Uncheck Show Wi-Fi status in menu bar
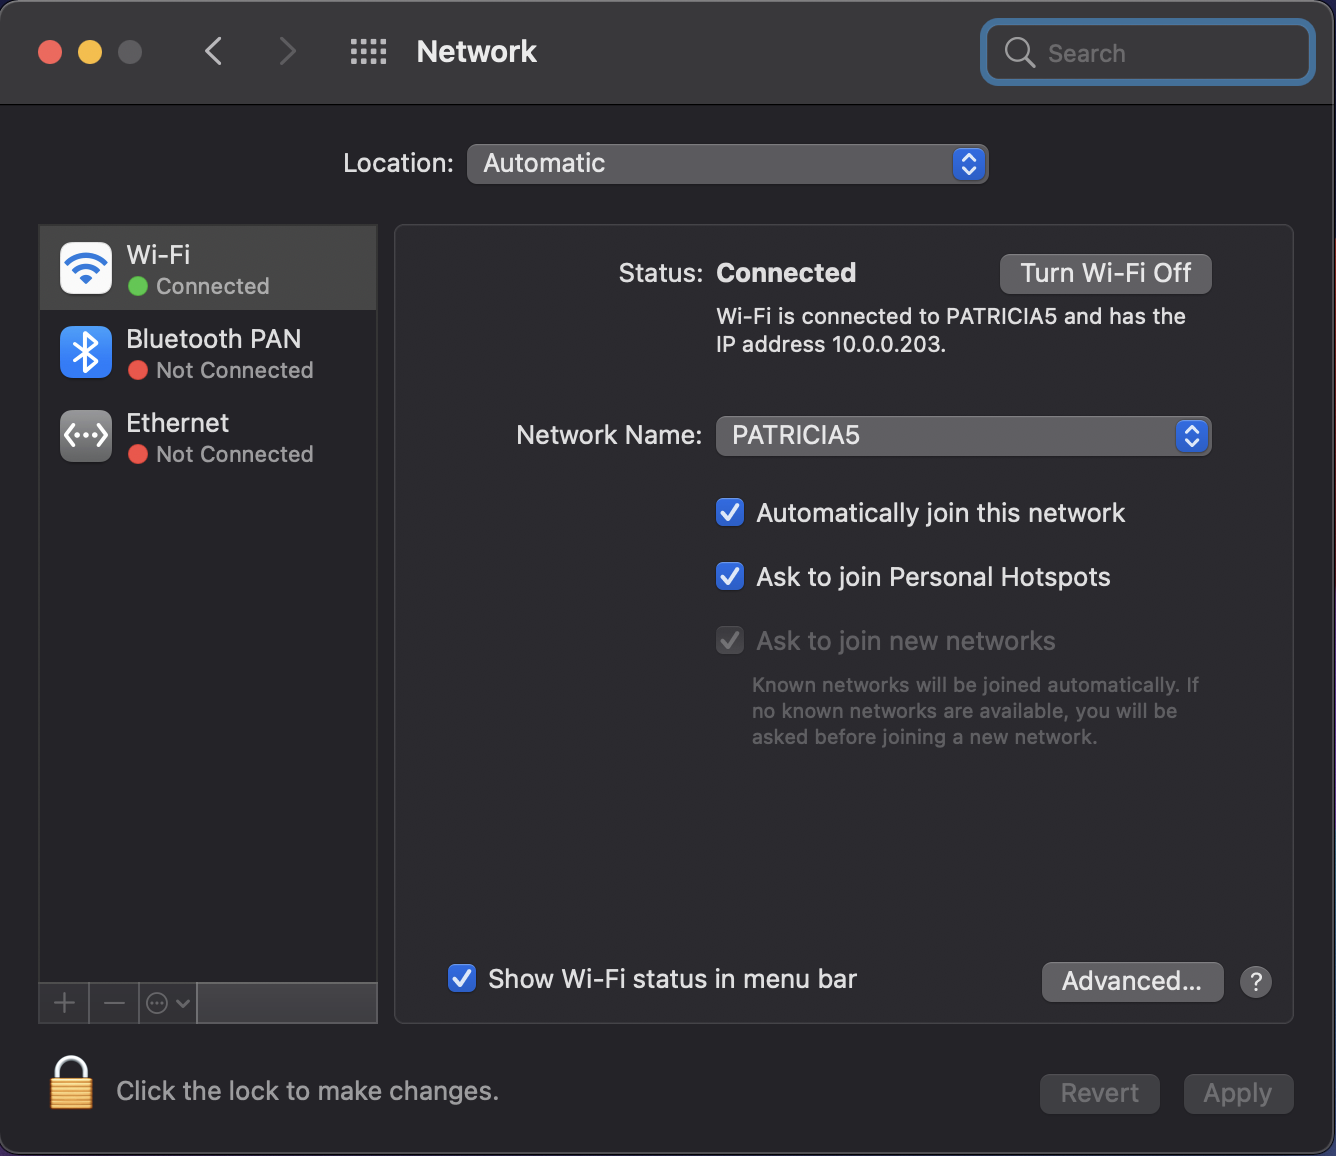 coord(462,978)
